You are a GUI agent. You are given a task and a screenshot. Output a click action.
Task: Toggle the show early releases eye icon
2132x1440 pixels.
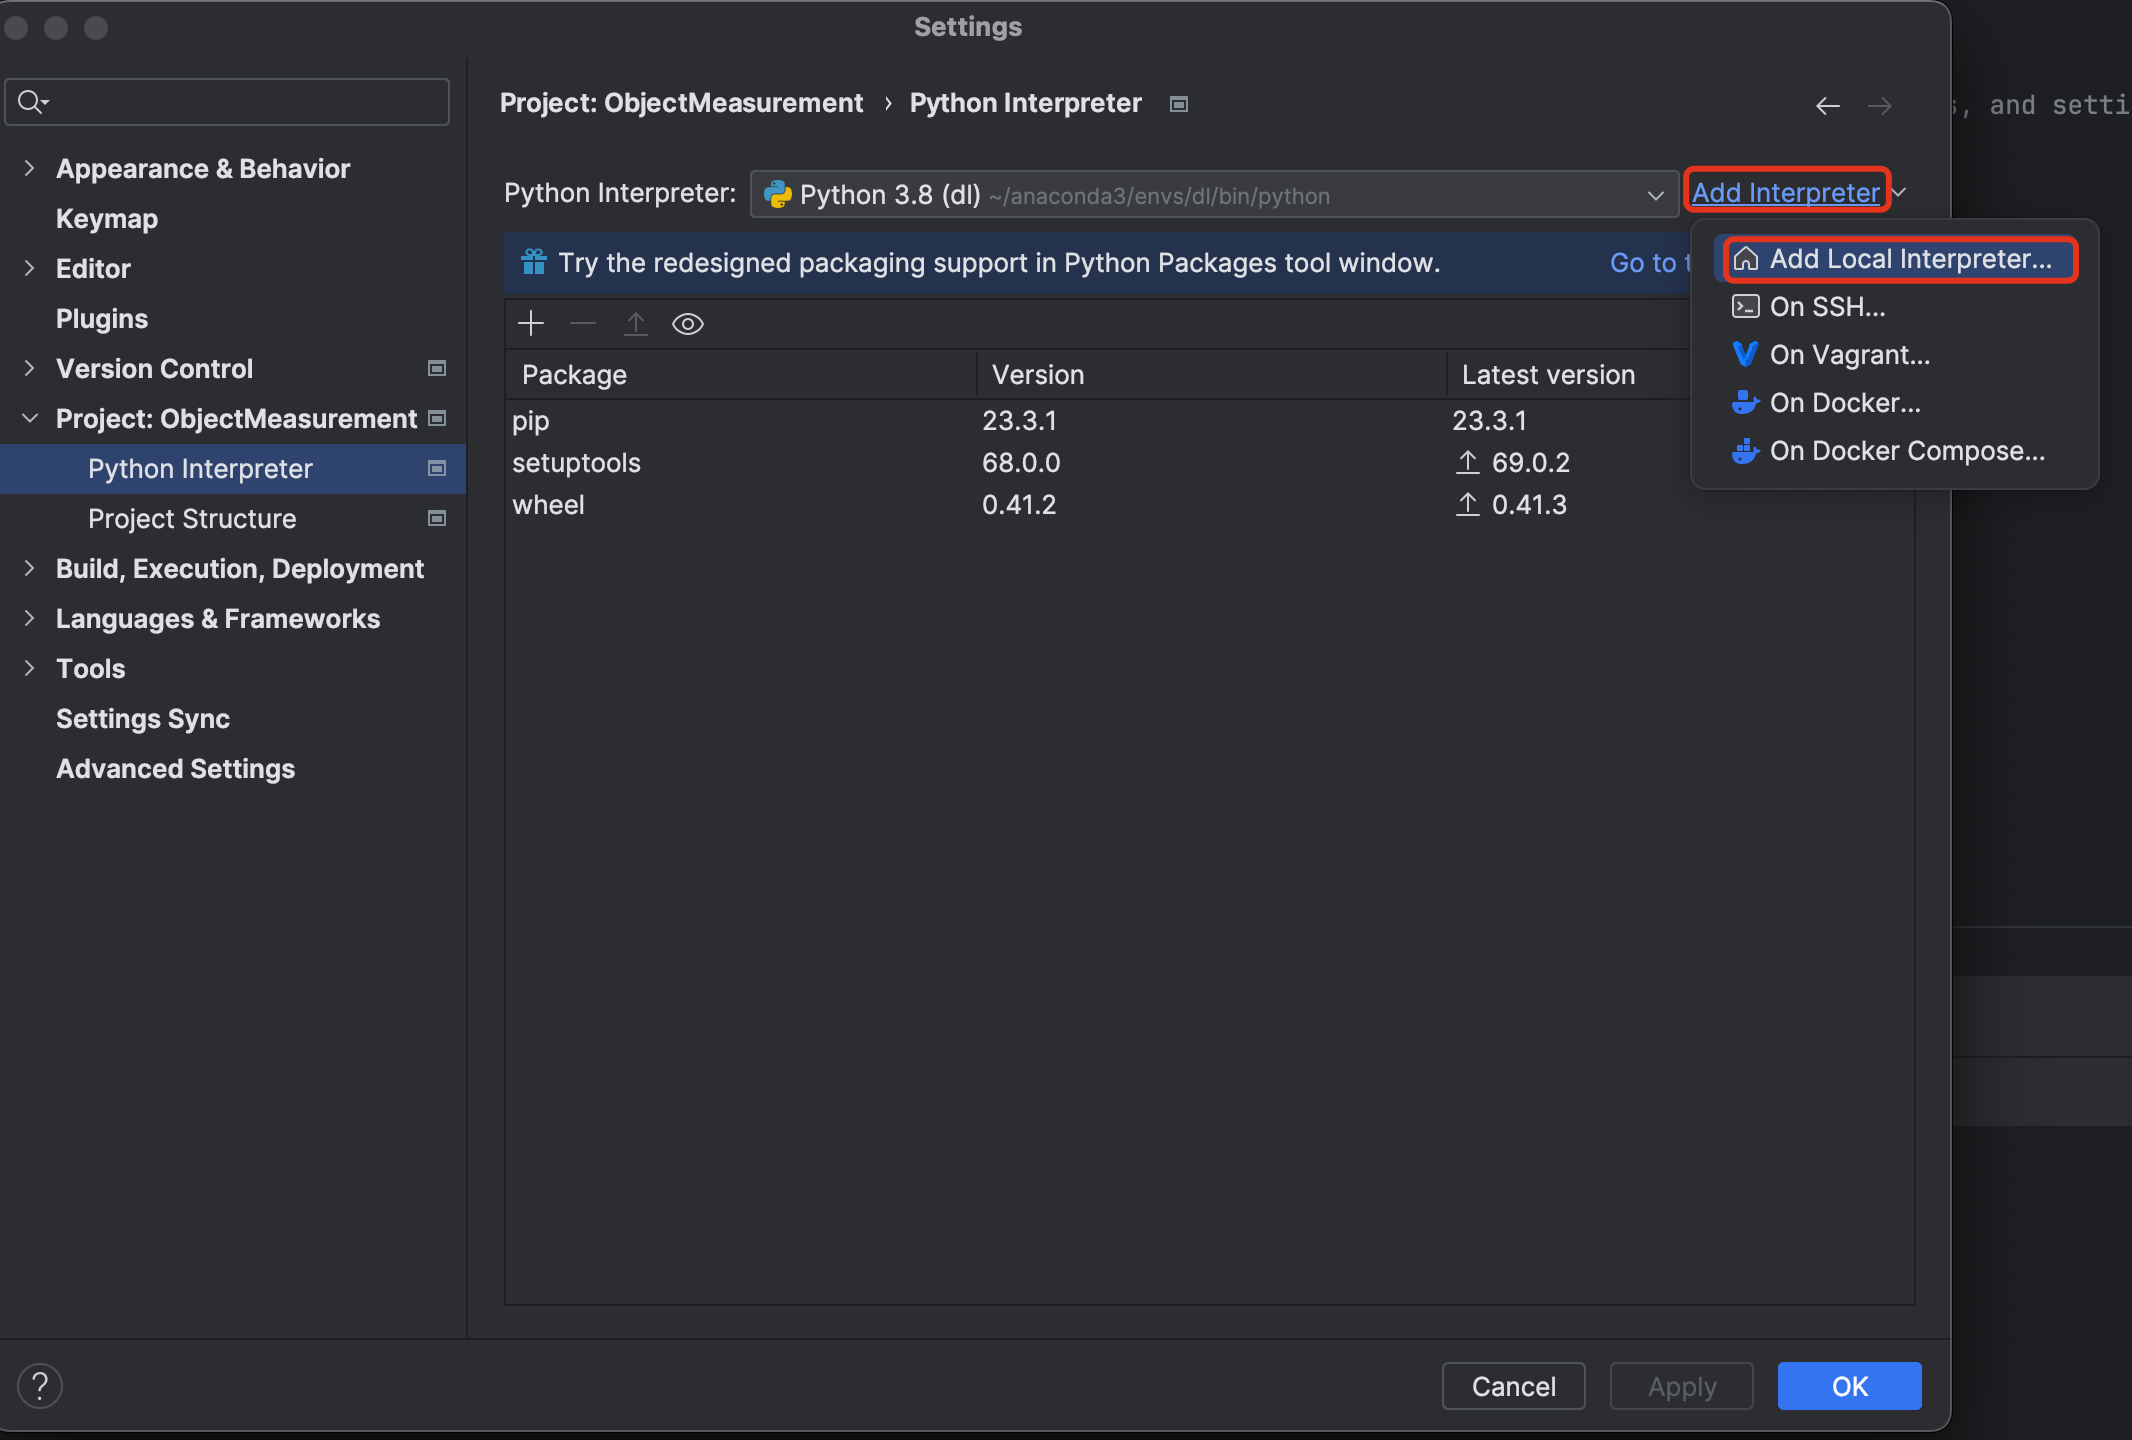point(688,323)
